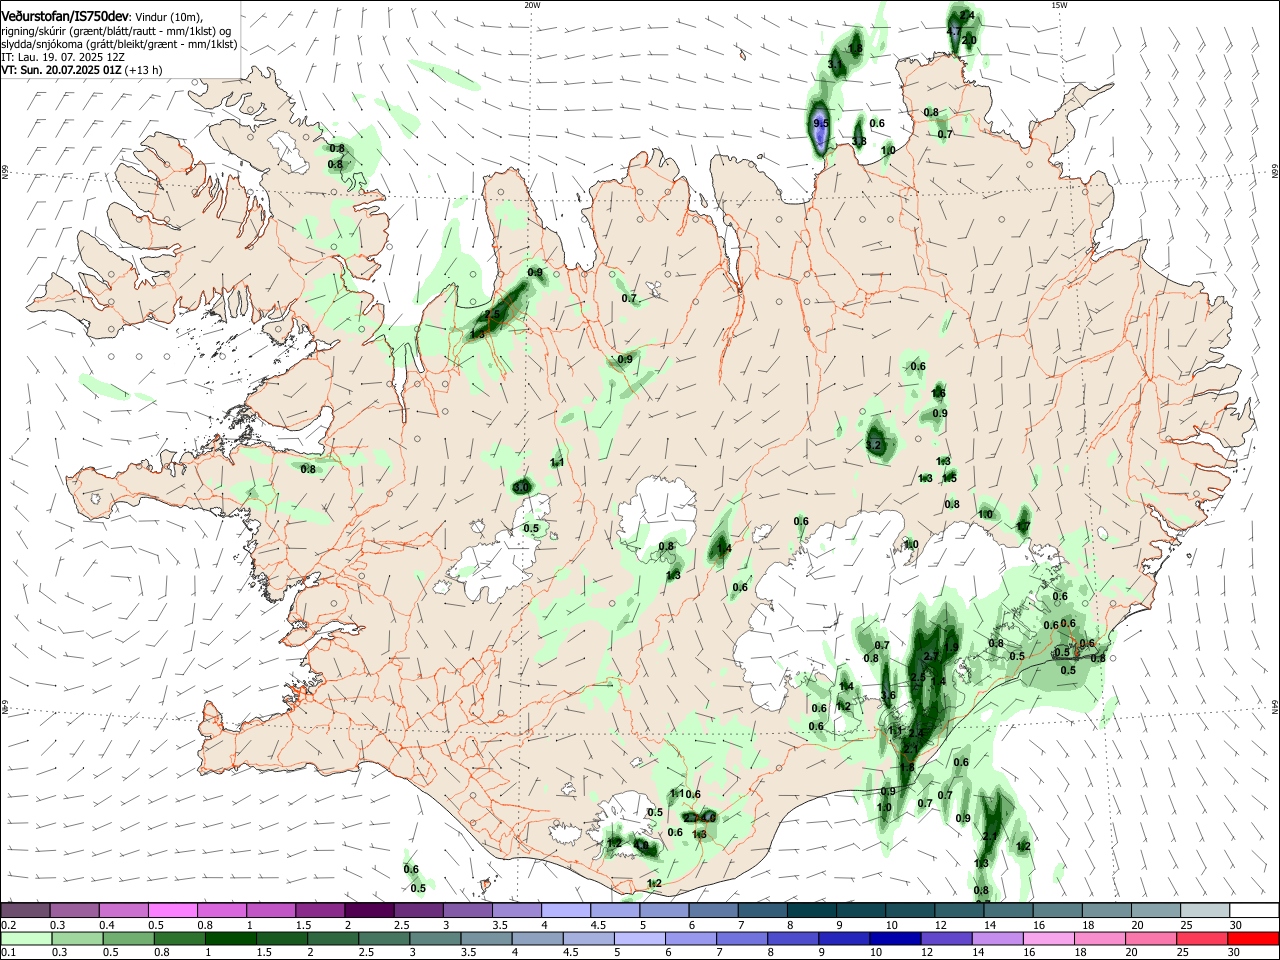Click the 9.5 precipitation value off the north coast
Image resolution: width=1280 pixels, height=960 pixels.
[821, 123]
